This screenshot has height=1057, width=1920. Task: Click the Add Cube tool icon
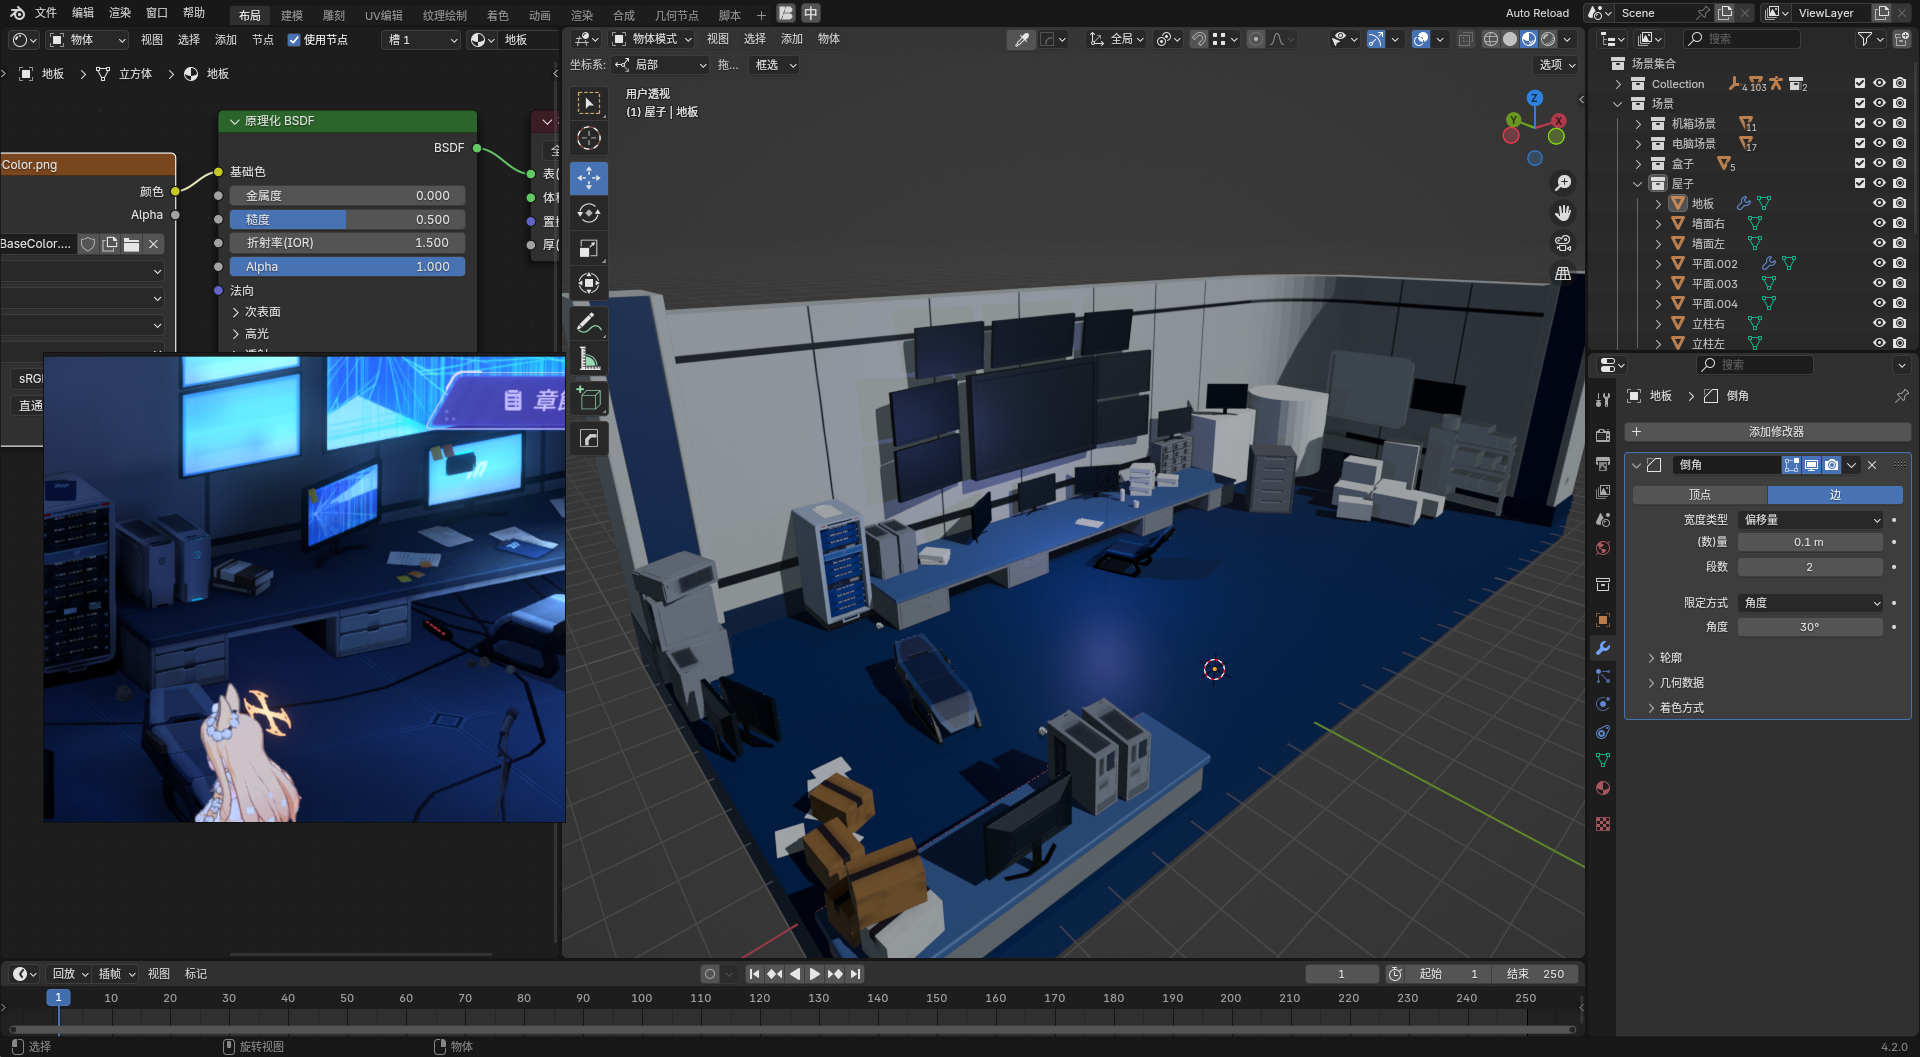pyautogui.click(x=588, y=399)
